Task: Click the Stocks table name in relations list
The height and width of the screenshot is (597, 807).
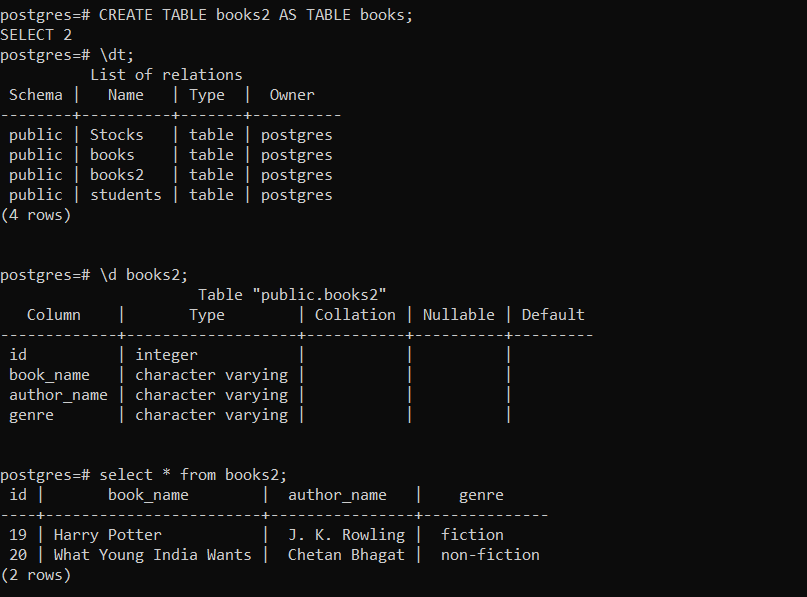Action: (x=117, y=135)
